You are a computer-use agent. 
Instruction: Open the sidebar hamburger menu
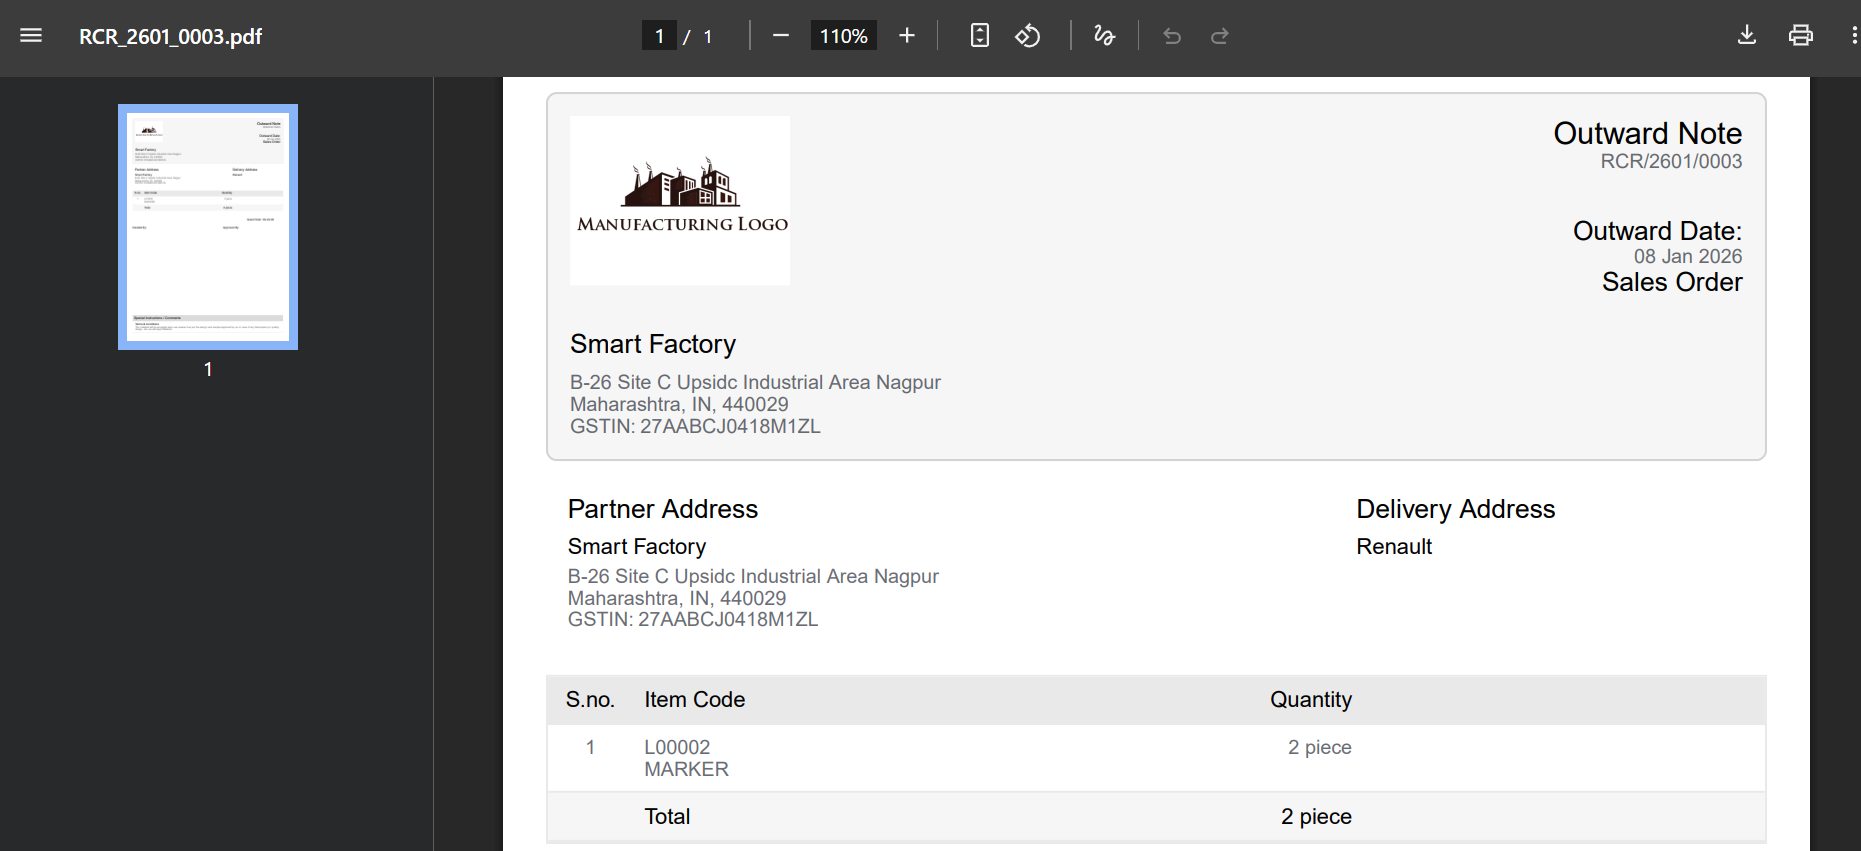coord(31,36)
